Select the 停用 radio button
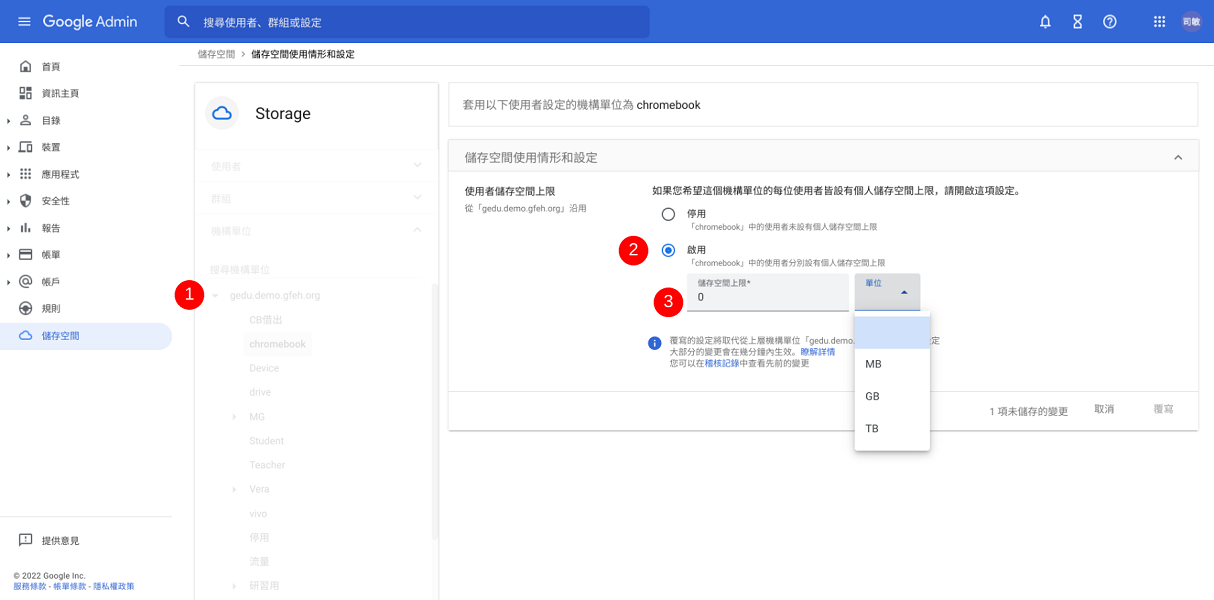The width and height of the screenshot is (1214, 600). (x=669, y=215)
